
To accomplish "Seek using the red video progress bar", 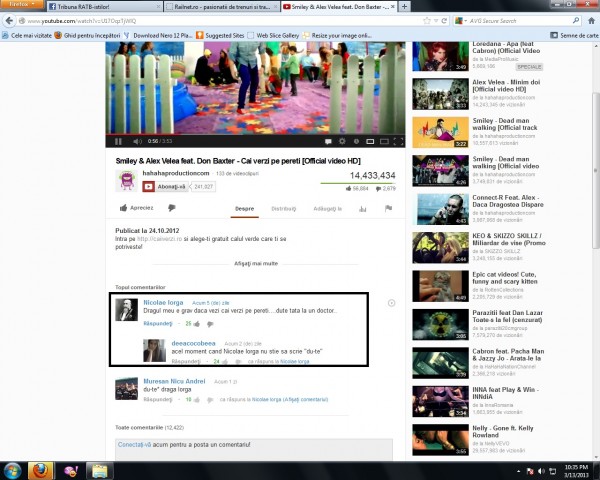I will pyautogui.click(x=255, y=135).
